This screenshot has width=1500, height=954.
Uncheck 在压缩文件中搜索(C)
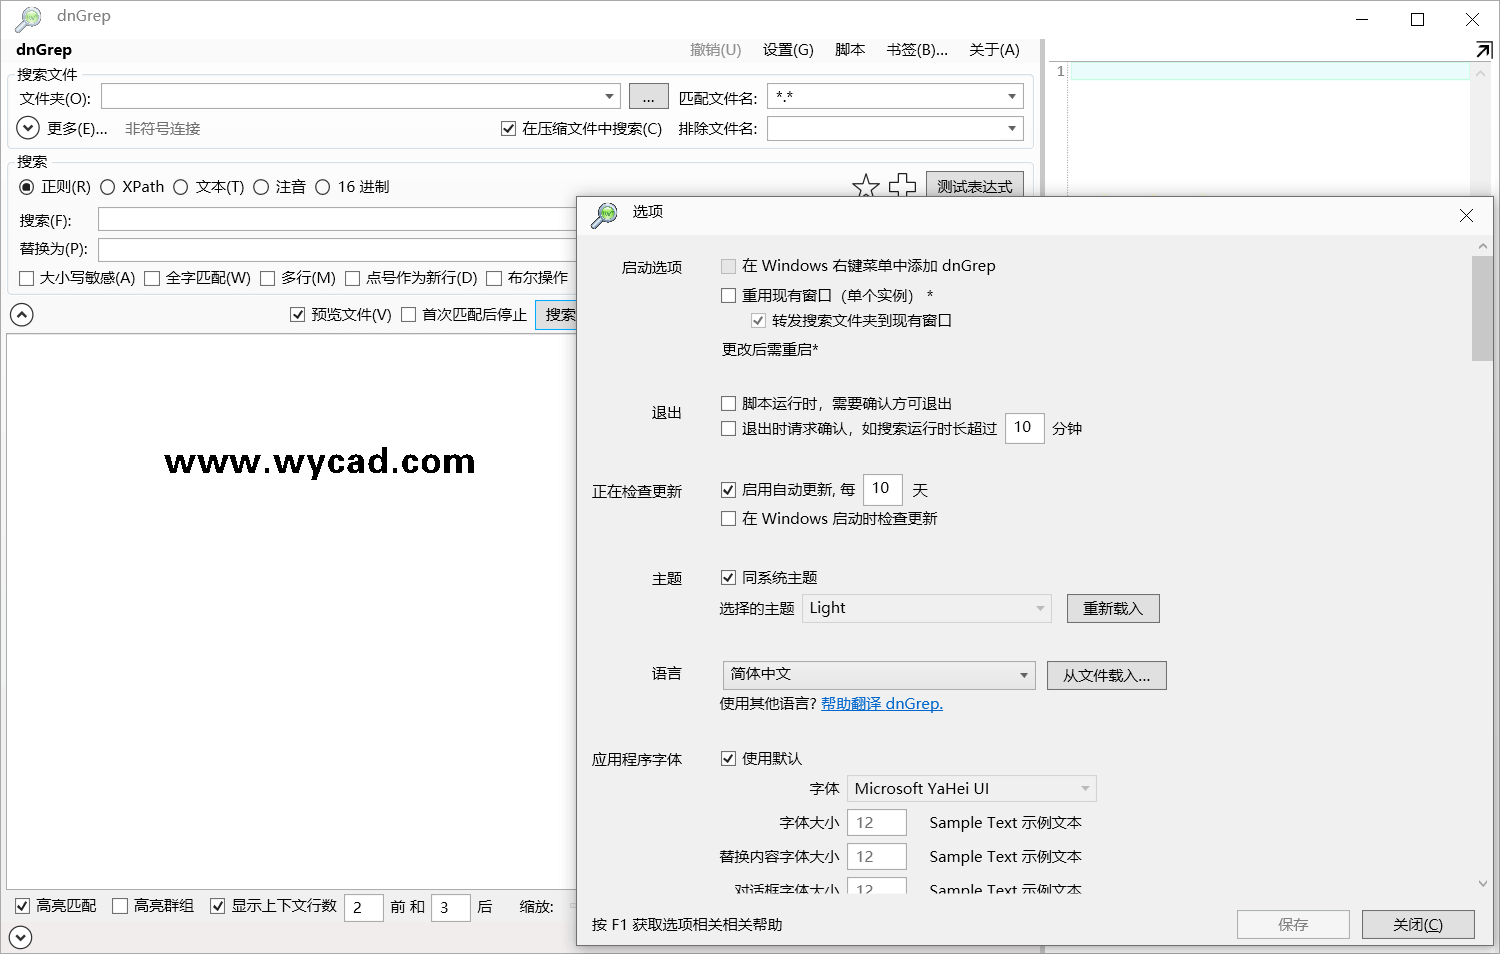pyautogui.click(x=508, y=128)
